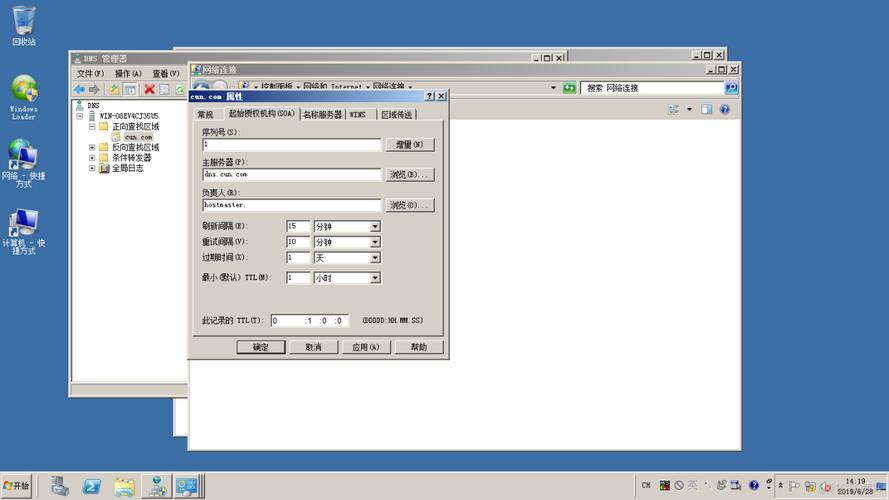Click the muted volume tray icon

point(826,486)
